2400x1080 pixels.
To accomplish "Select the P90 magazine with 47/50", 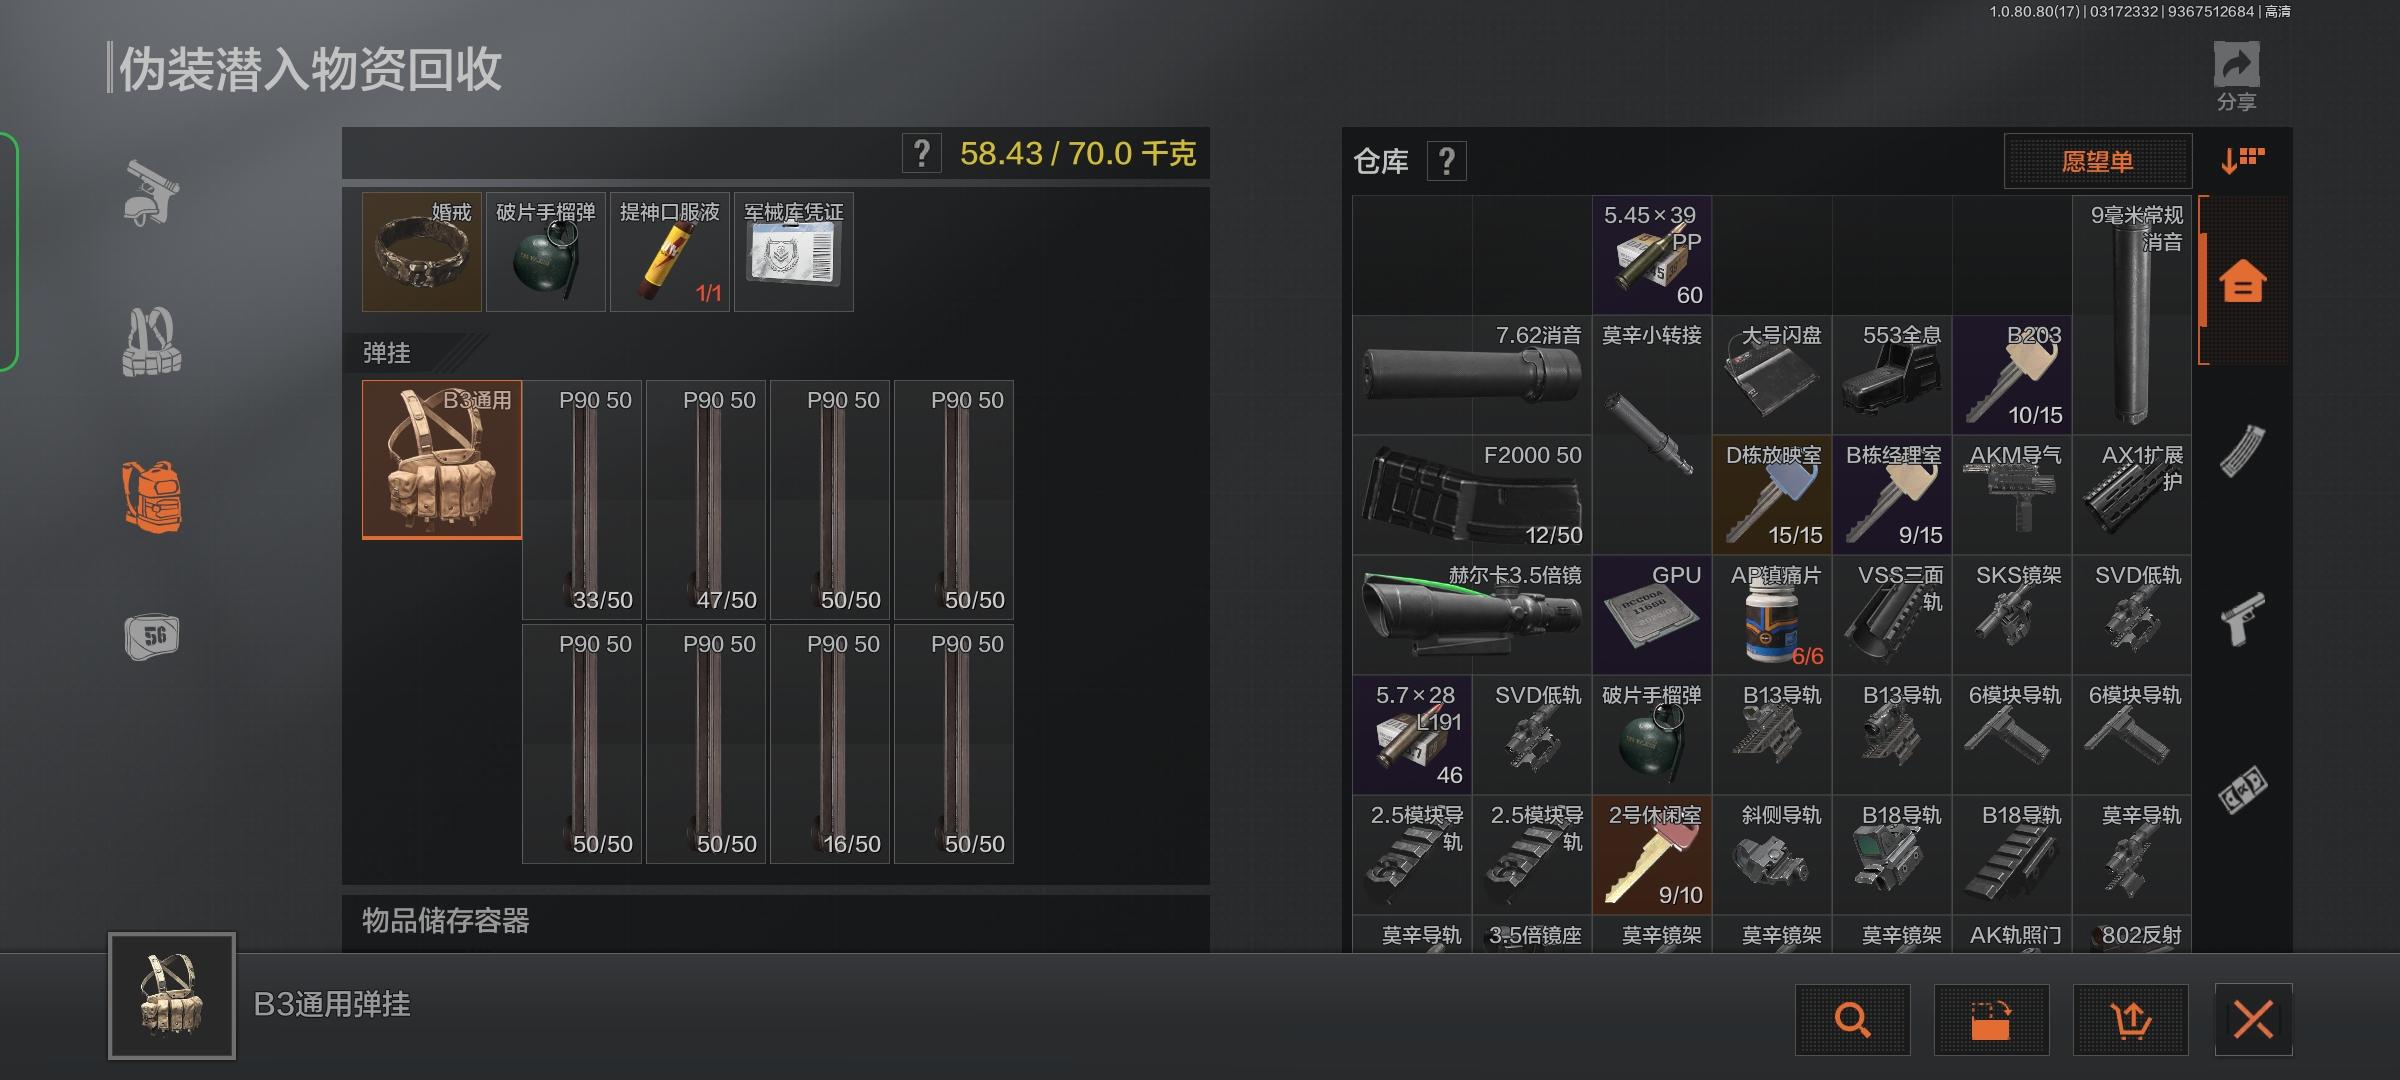I will (x=708, y=500).
